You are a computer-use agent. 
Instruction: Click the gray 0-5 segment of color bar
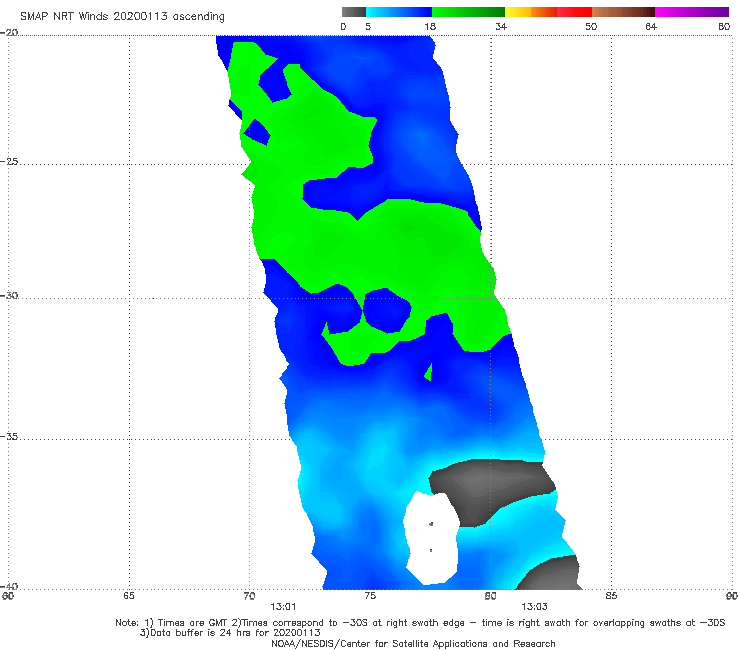(354, 12)
